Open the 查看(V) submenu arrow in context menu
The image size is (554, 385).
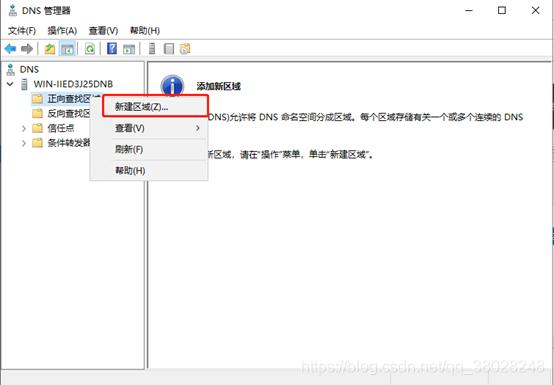[198, 128]
